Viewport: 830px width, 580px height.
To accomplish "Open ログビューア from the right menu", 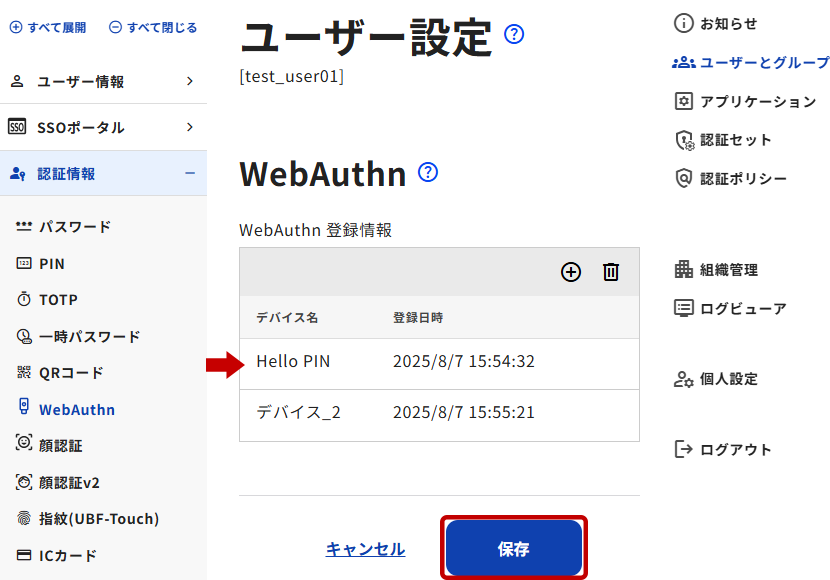I will click(731, 308).
